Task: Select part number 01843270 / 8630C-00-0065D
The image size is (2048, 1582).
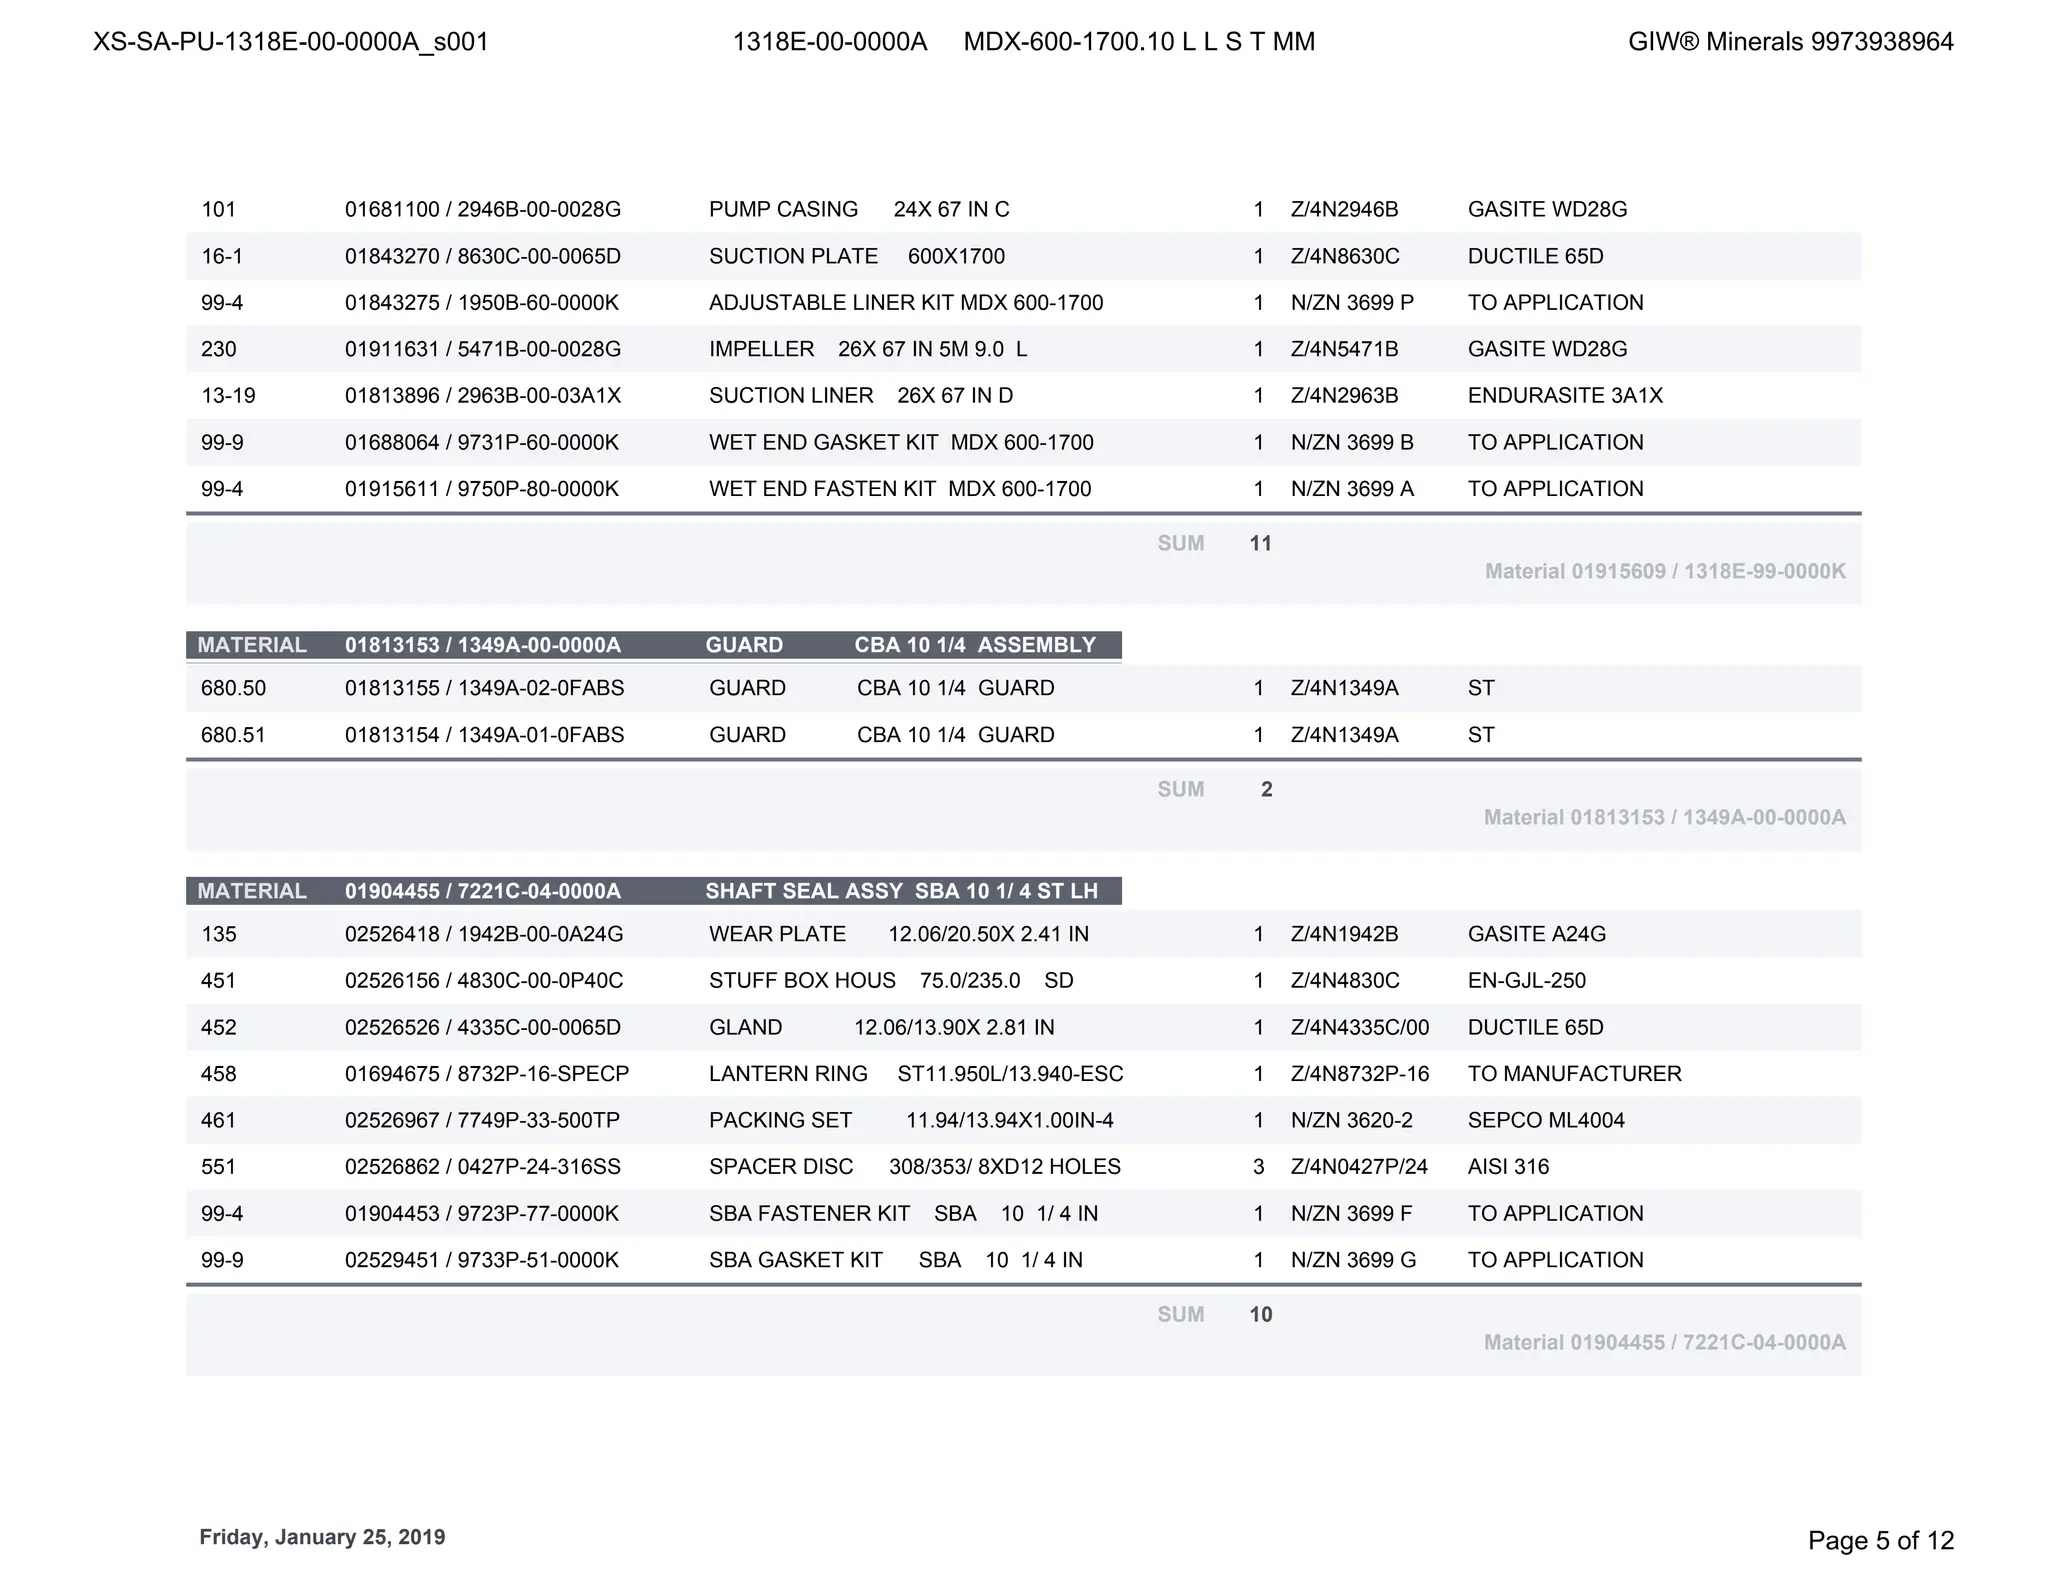Action: click(x=482, y=257)
